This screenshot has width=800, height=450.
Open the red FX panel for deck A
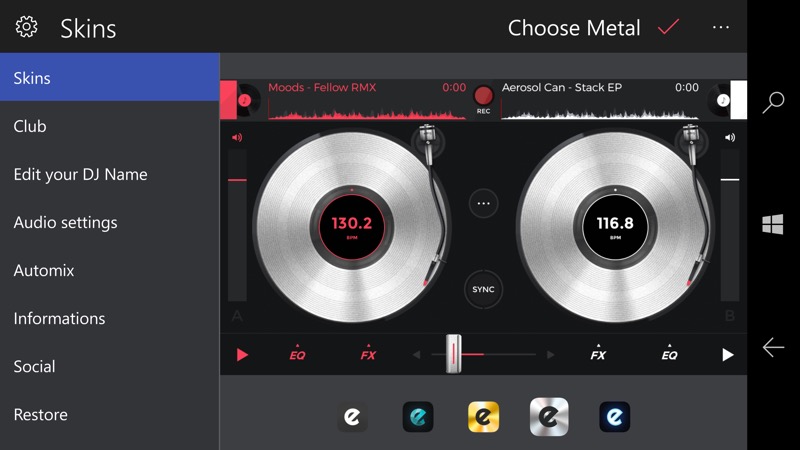point(368,354)
